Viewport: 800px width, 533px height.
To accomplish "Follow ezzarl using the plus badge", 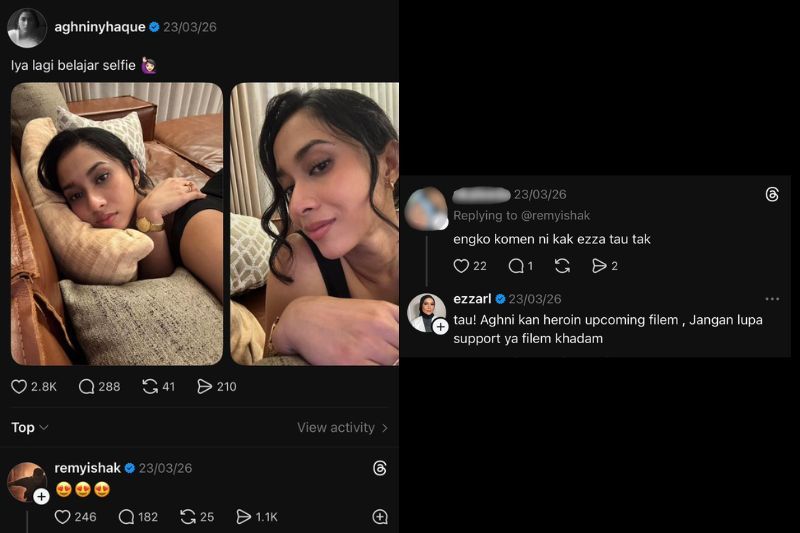I will (x=440, y=327).
